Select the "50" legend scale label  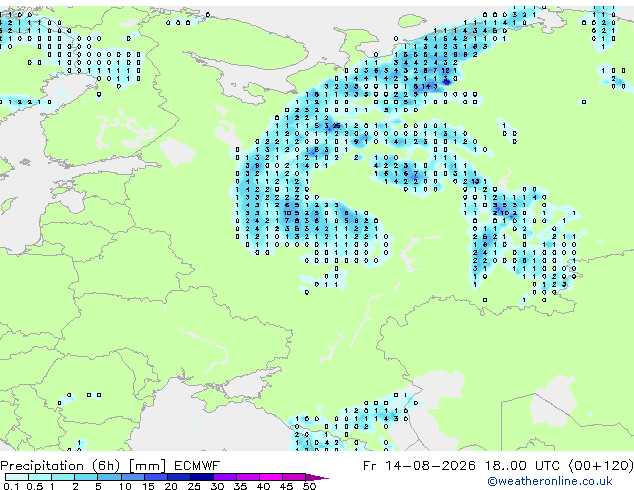pos(310,486)
